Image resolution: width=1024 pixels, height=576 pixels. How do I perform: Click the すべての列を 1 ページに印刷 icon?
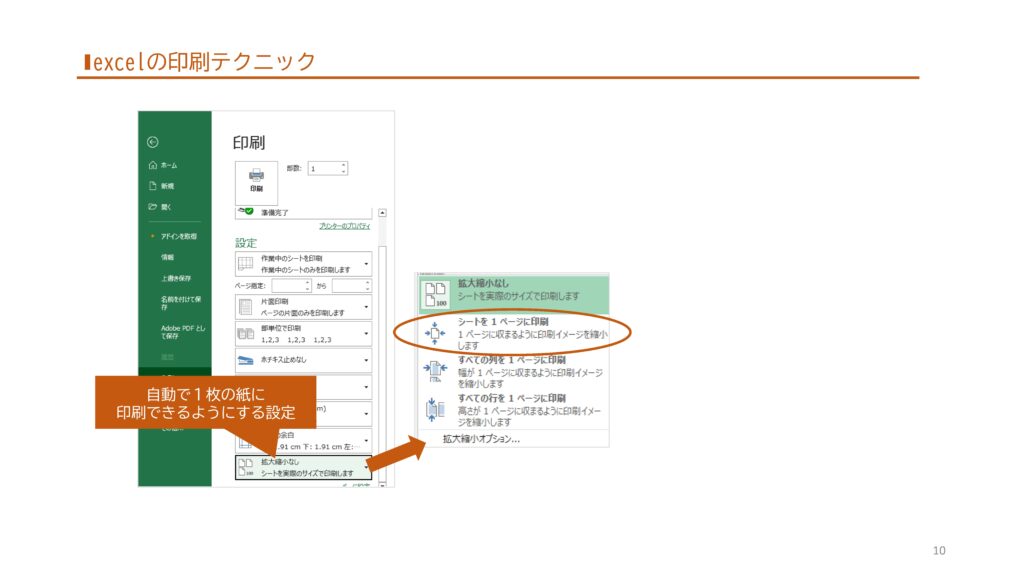(436, 370)
